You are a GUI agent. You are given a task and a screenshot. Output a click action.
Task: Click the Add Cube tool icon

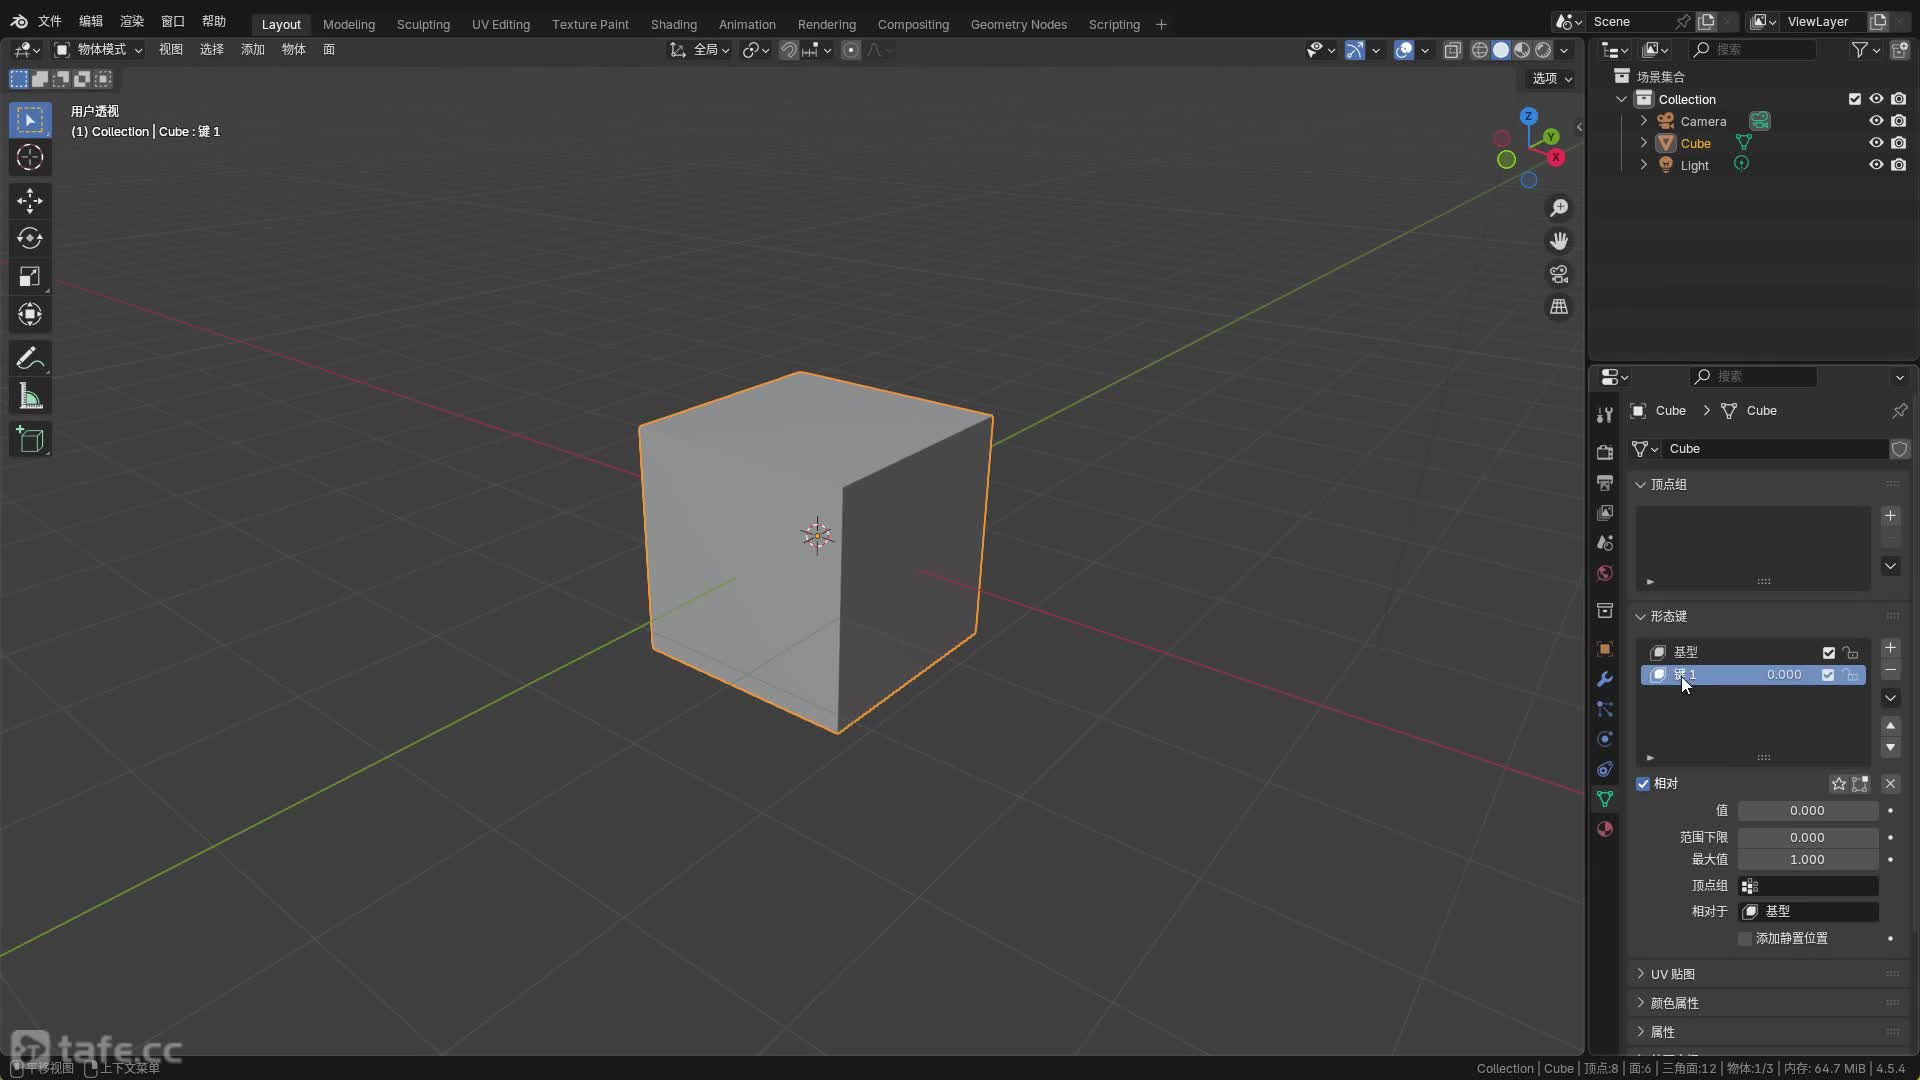click(29, 440)
